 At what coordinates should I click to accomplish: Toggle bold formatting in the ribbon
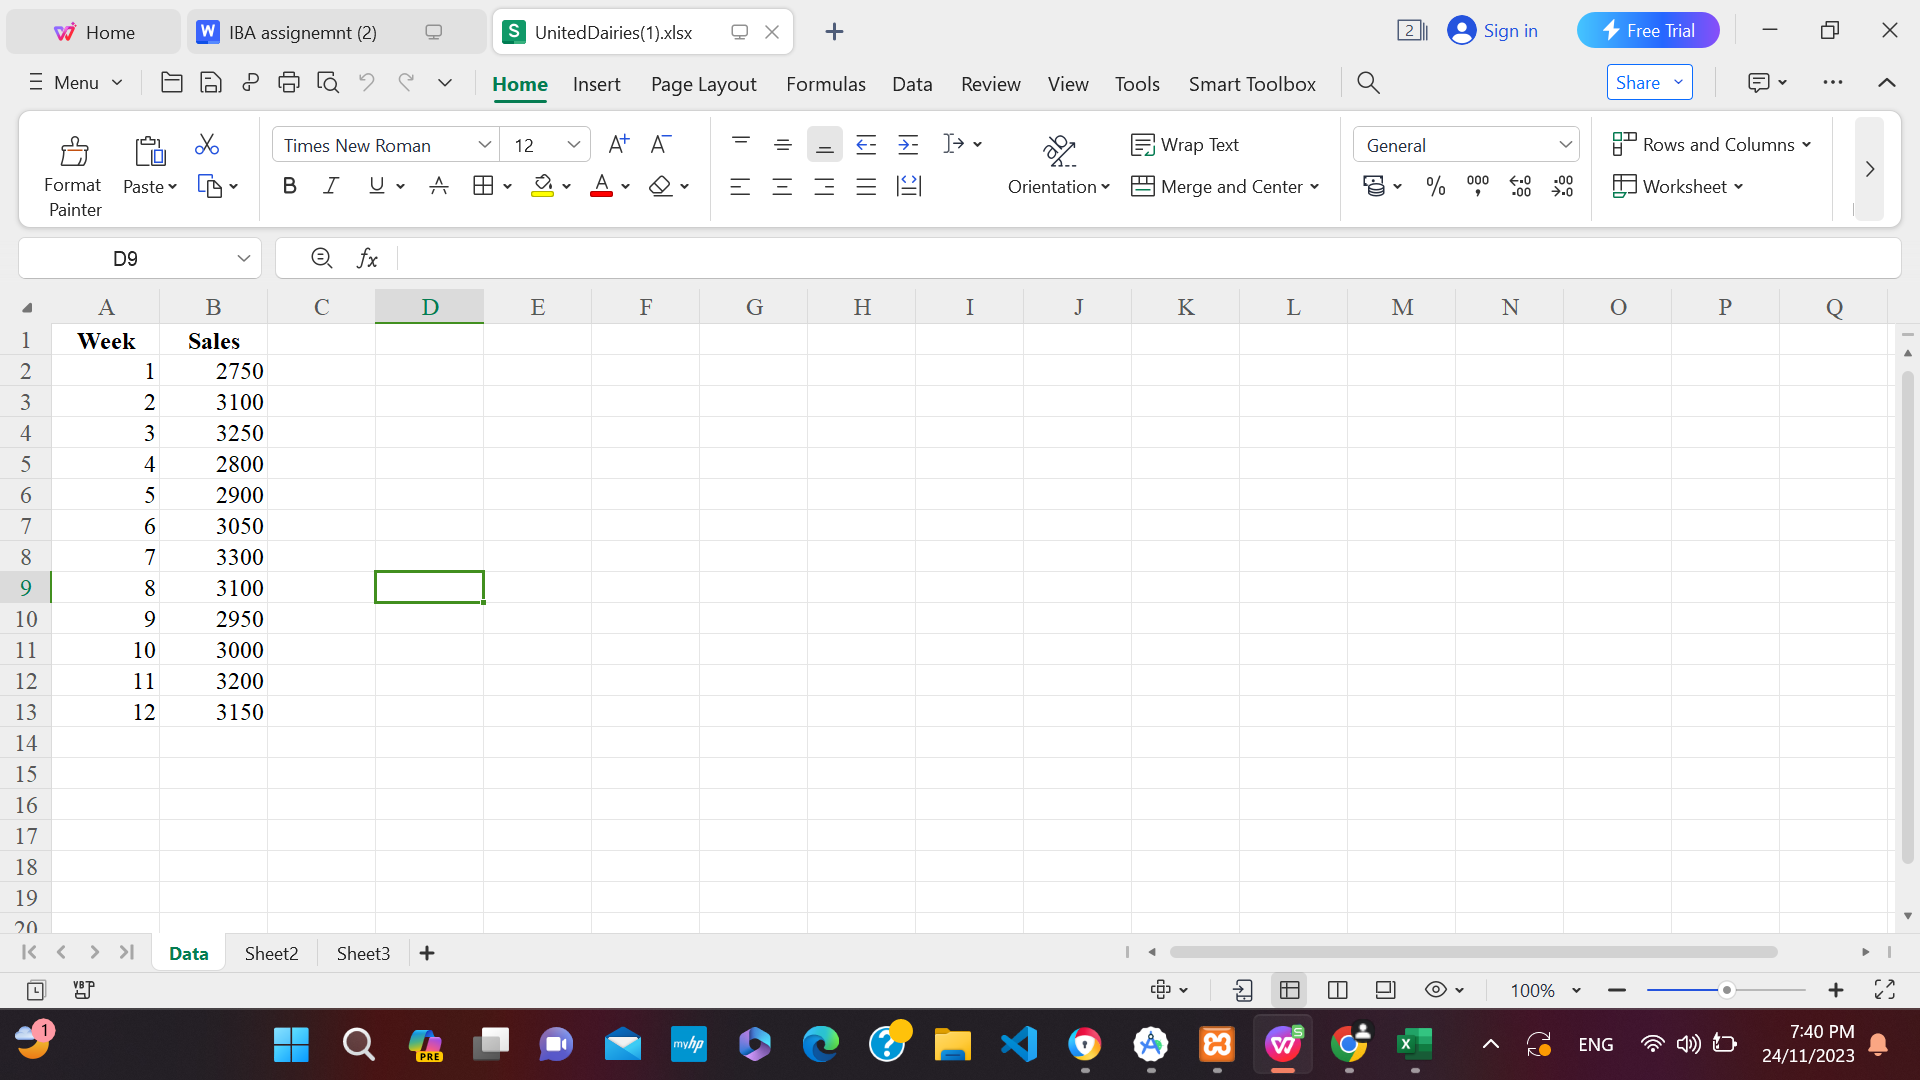(289, 185)
